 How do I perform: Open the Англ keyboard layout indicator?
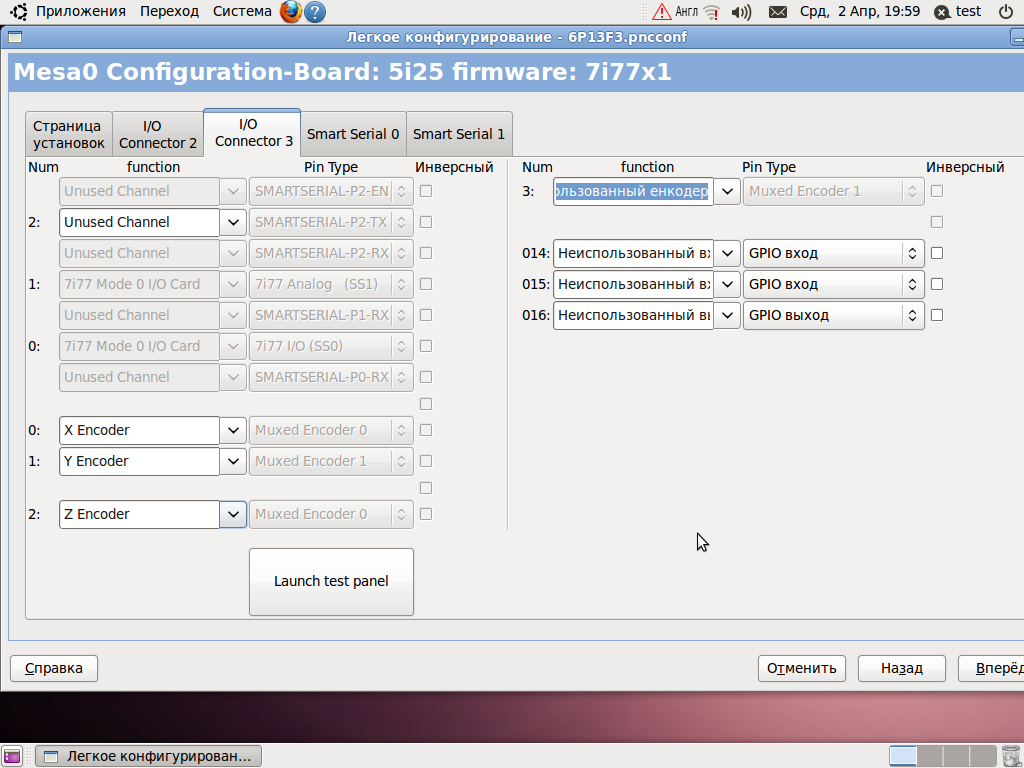pyautogui.click(x=686, y=12)
